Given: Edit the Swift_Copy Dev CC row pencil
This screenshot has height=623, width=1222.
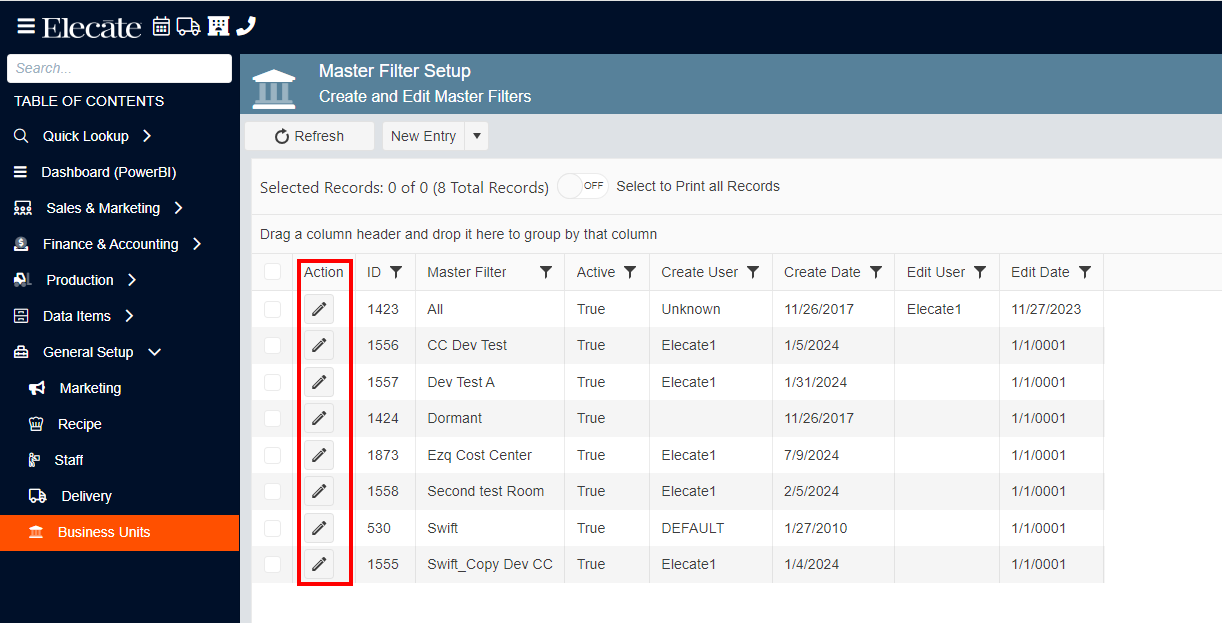Looking at the screenshot, I should (319, 564).
